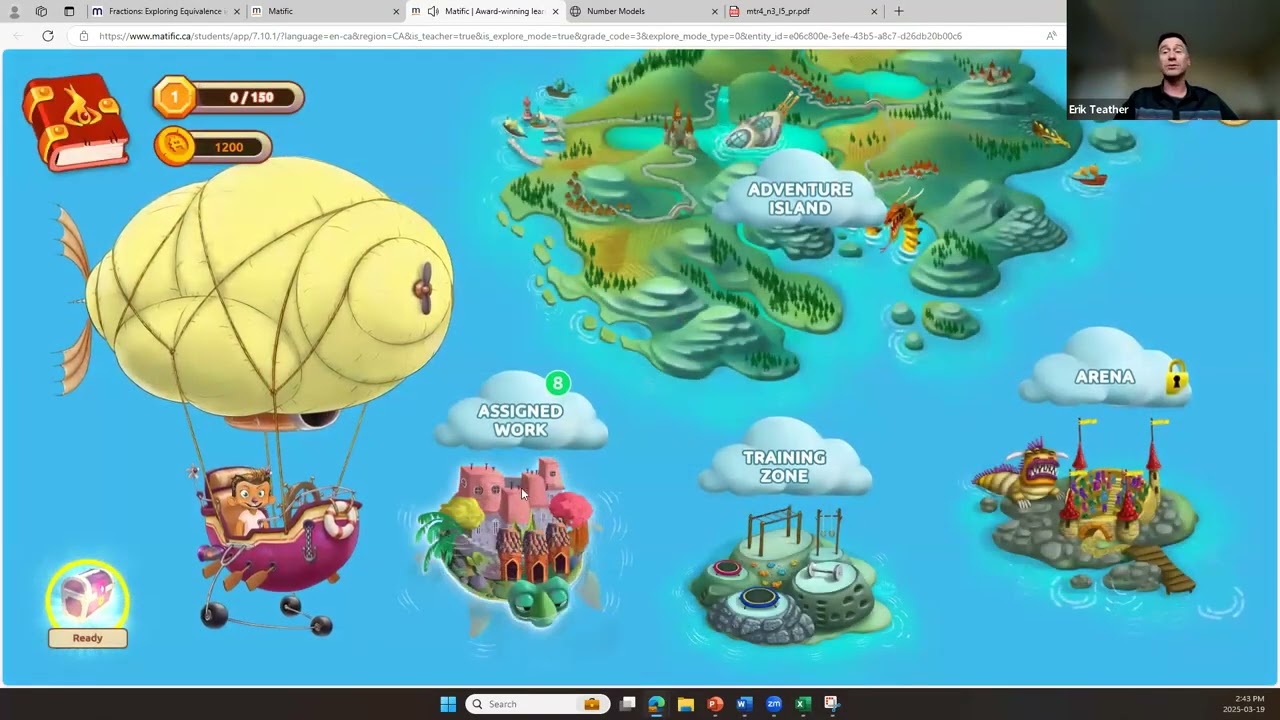Viewport: 1280px width, 720px height.
Task: Open a new browser tab
Action: tap(898, 11)
